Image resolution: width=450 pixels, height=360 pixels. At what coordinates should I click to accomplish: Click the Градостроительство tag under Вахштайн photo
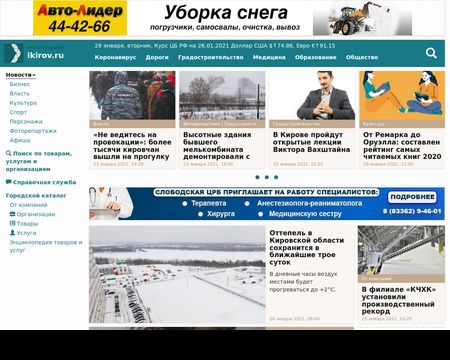click(296, 124)
